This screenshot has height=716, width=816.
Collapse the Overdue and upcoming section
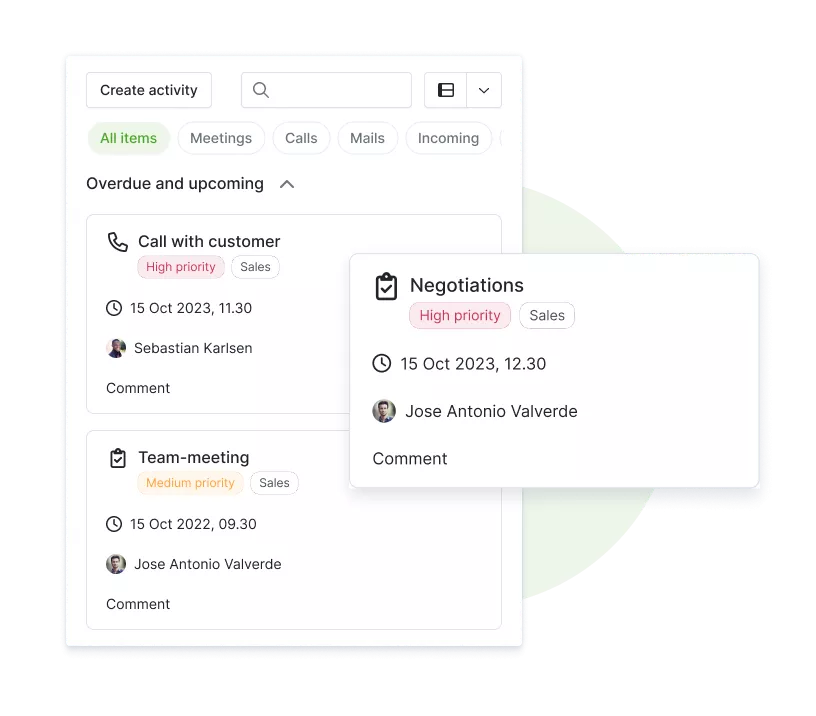tap(287, 184)
